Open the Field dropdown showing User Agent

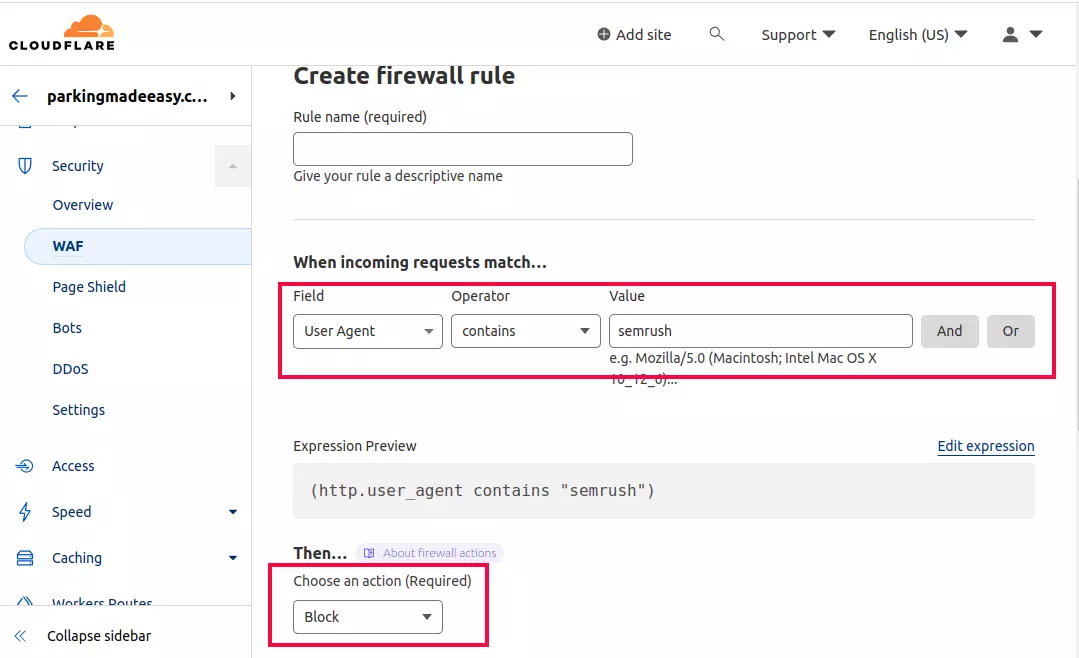click(x=367, y=331)
